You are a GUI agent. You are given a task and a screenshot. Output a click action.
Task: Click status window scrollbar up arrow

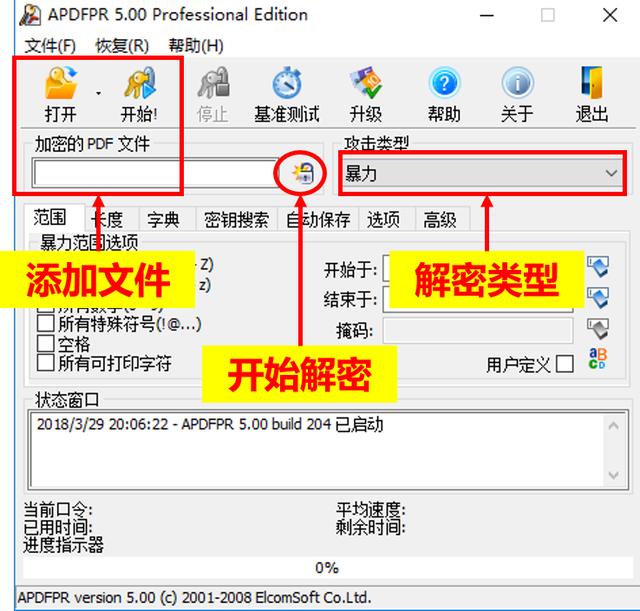[x=613, y=427]
